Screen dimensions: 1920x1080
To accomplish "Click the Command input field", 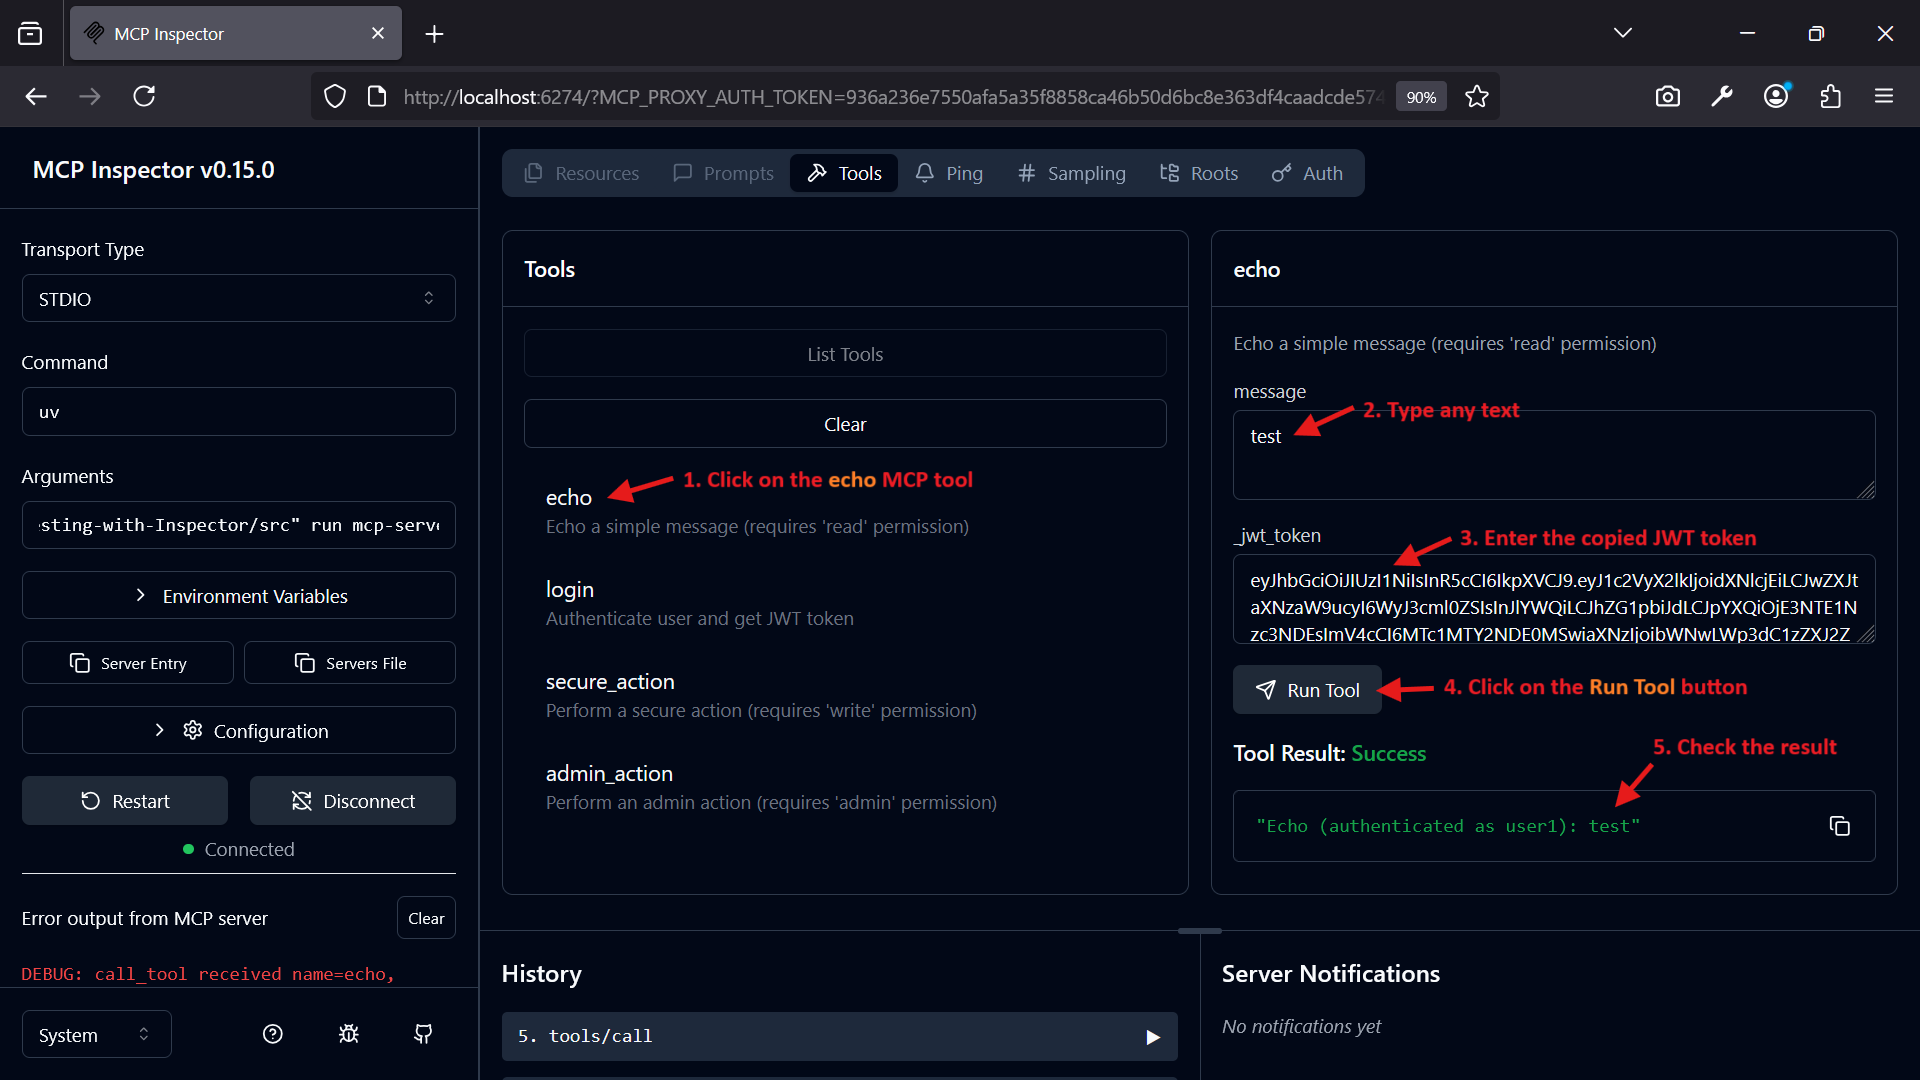I will pos(239,411).
